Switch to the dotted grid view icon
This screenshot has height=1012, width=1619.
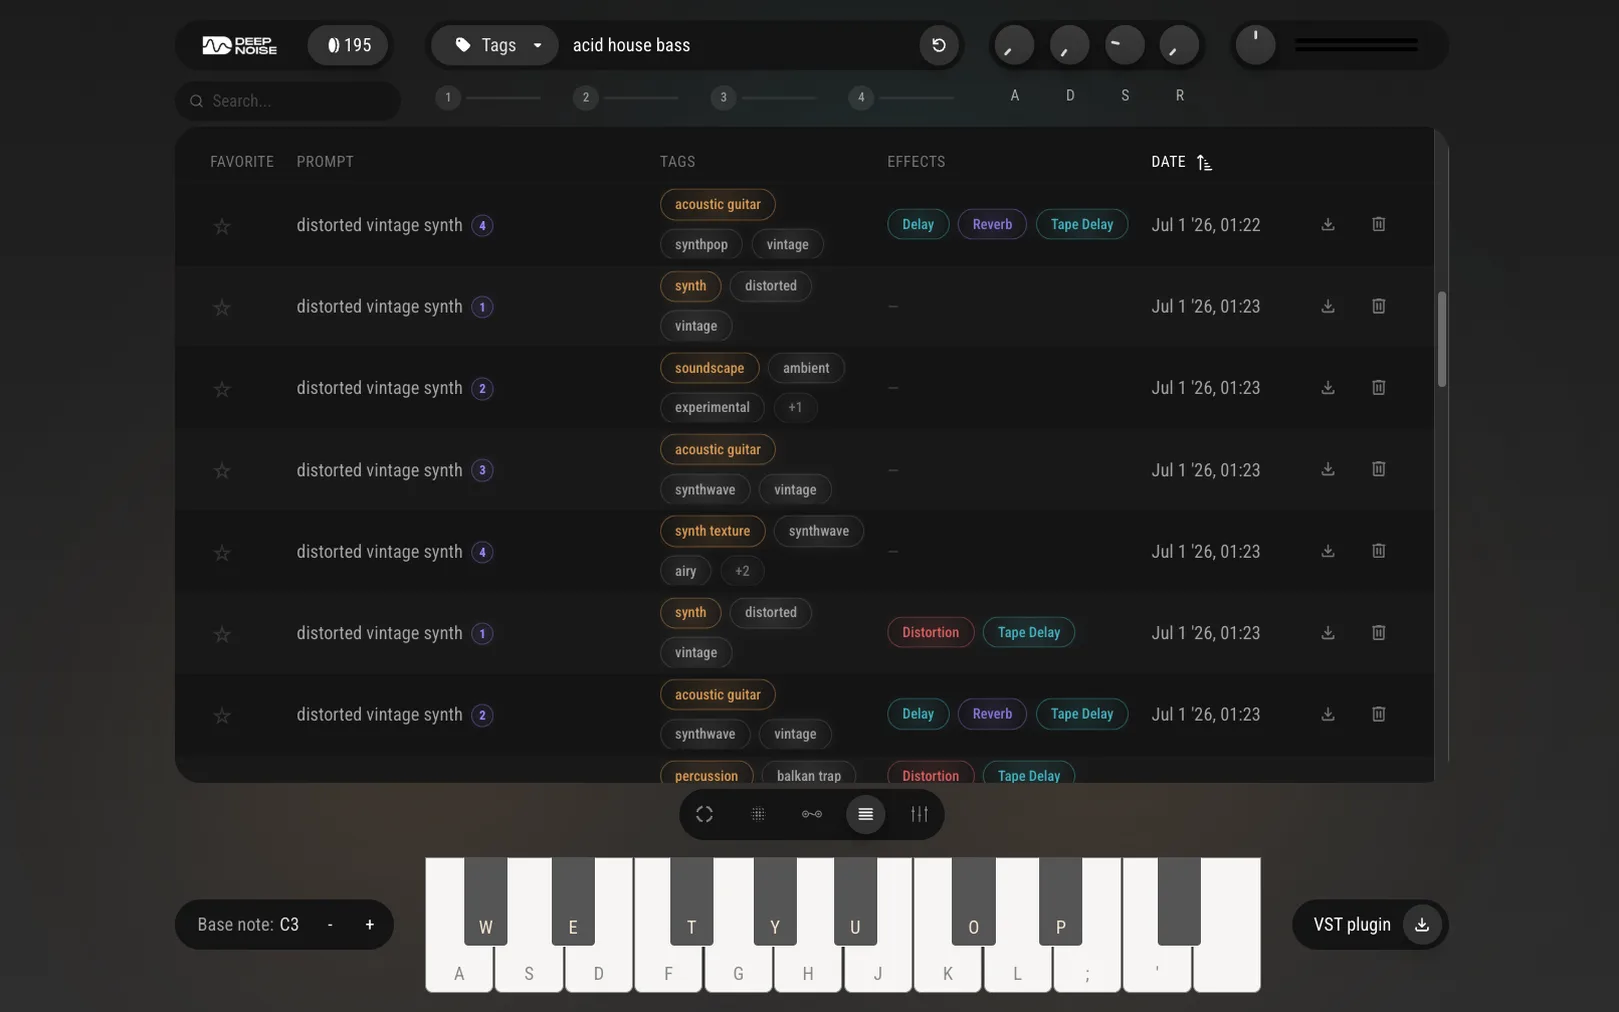pos(758,814)
